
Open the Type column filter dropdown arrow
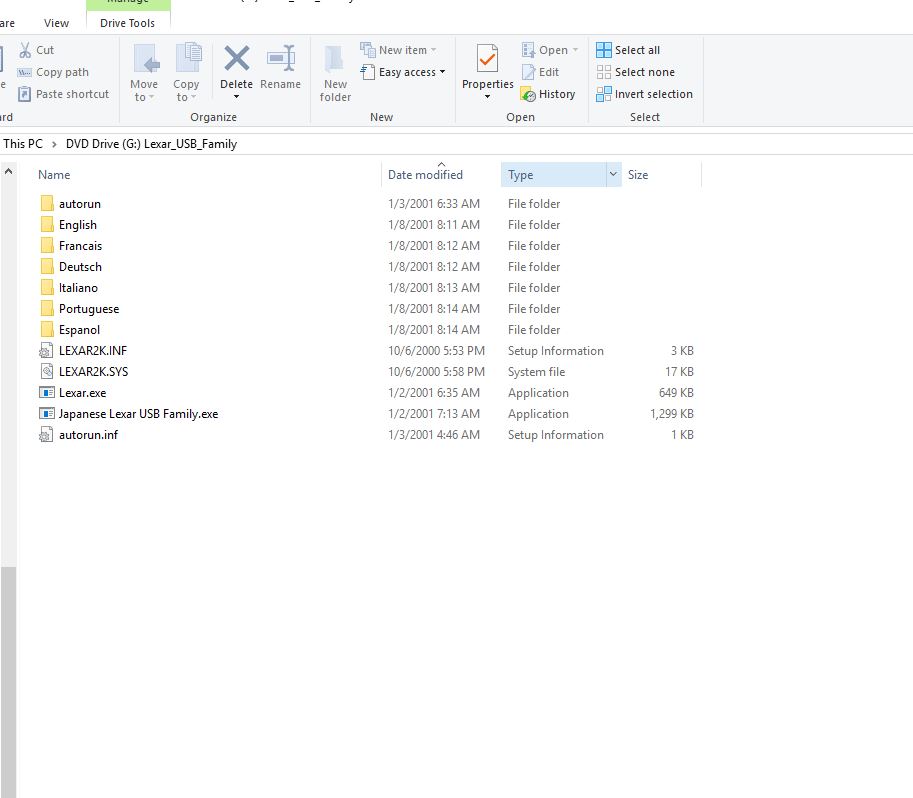click(612, 175)
